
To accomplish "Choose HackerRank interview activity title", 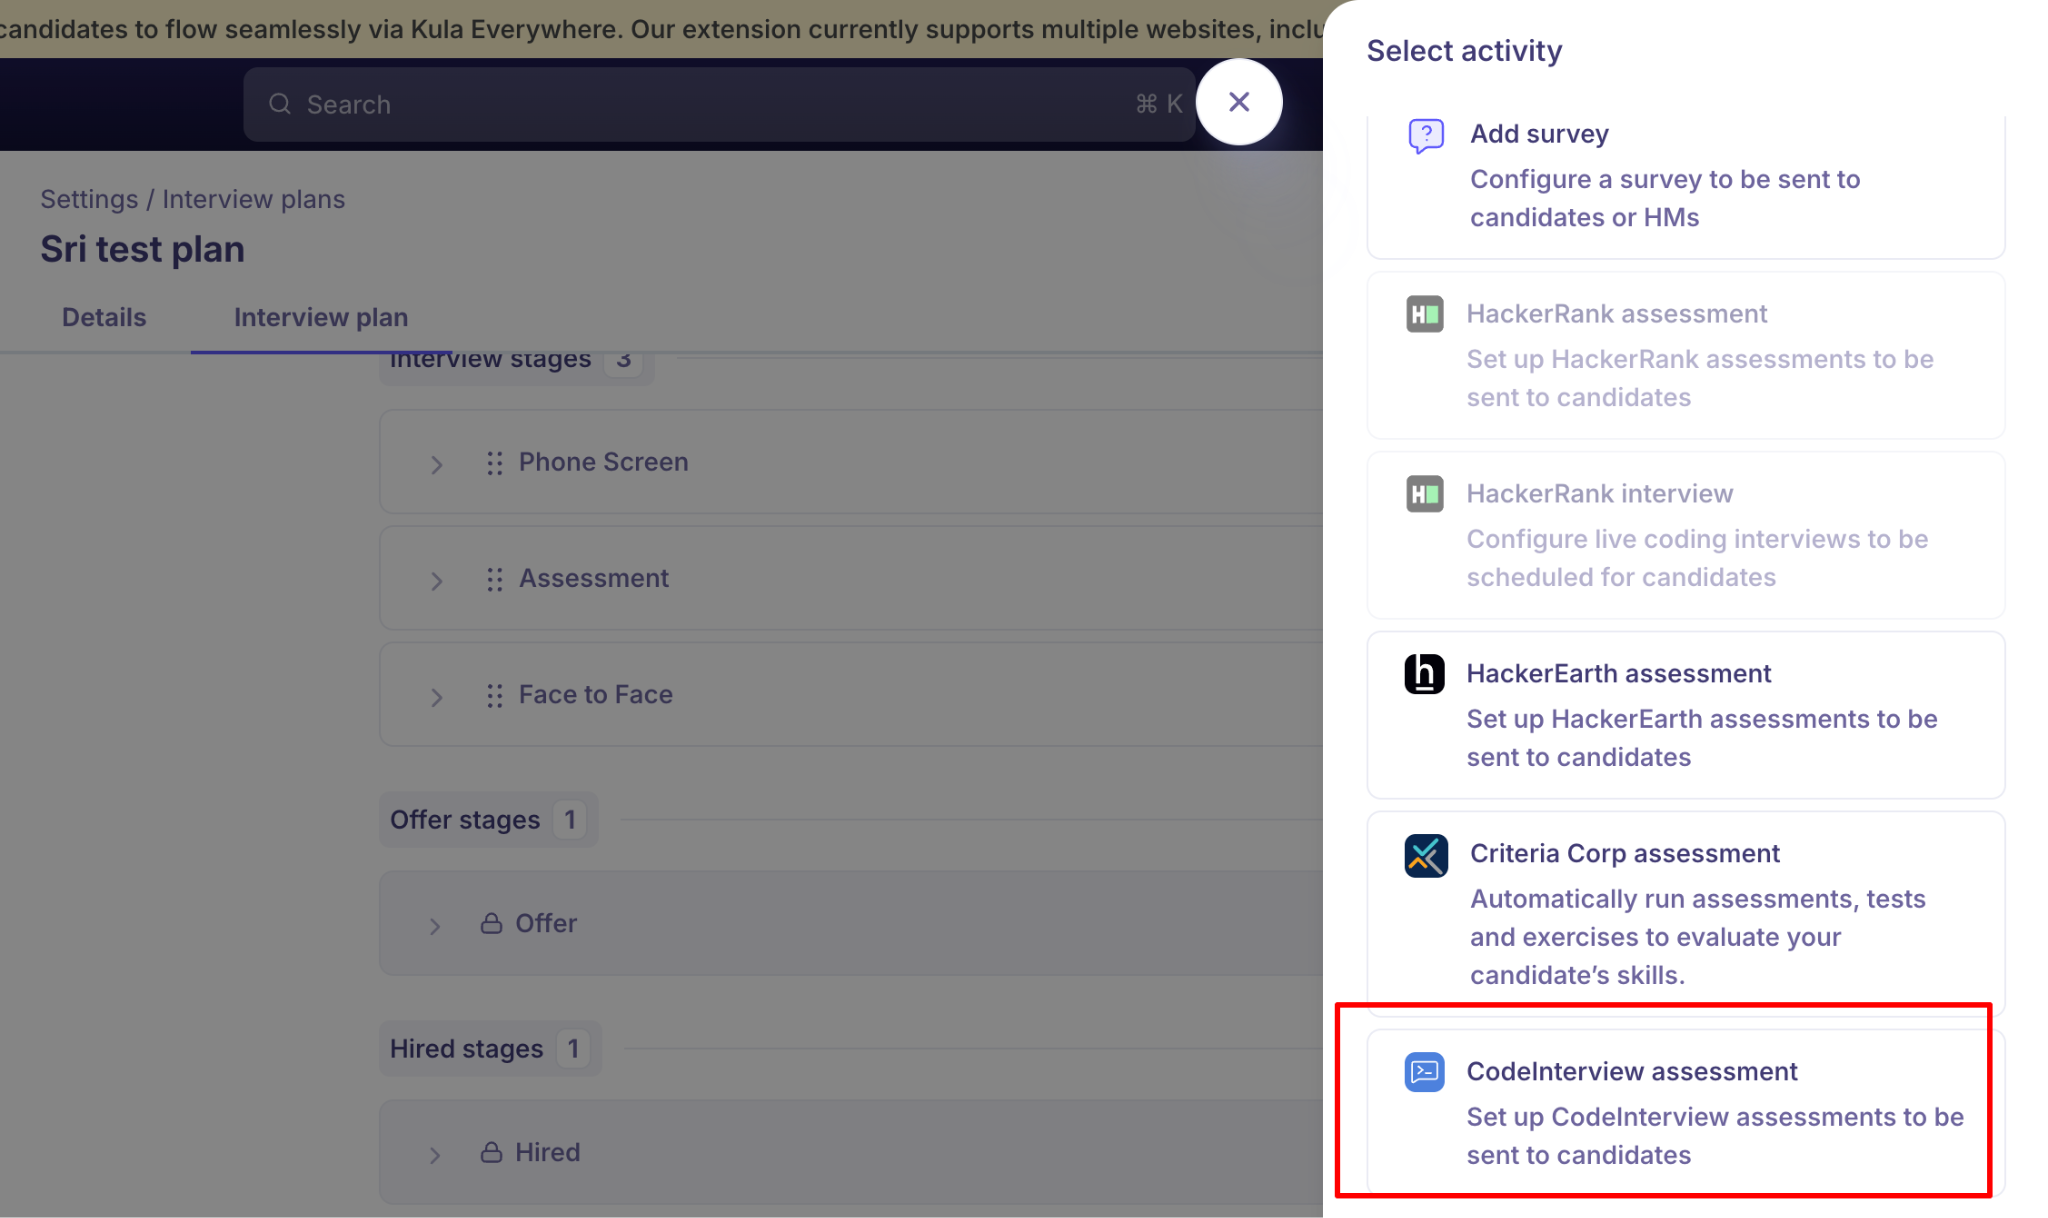I will coord(1599,494).
